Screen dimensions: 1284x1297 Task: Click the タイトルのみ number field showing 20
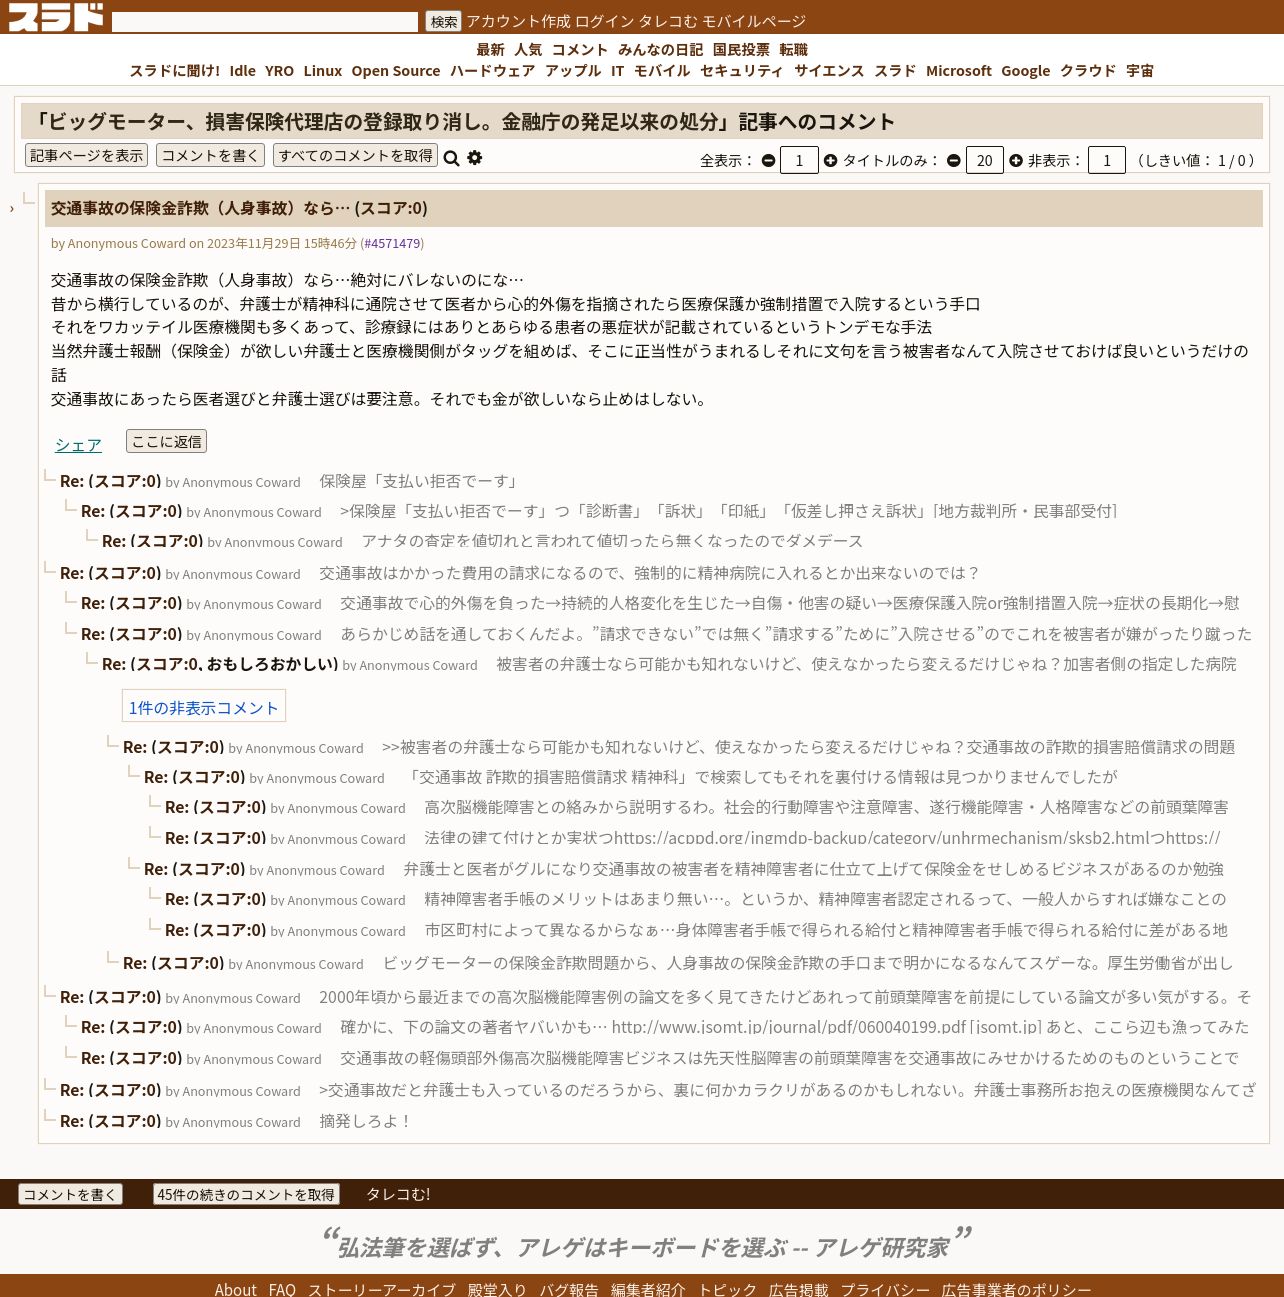[x=985, y=160]
